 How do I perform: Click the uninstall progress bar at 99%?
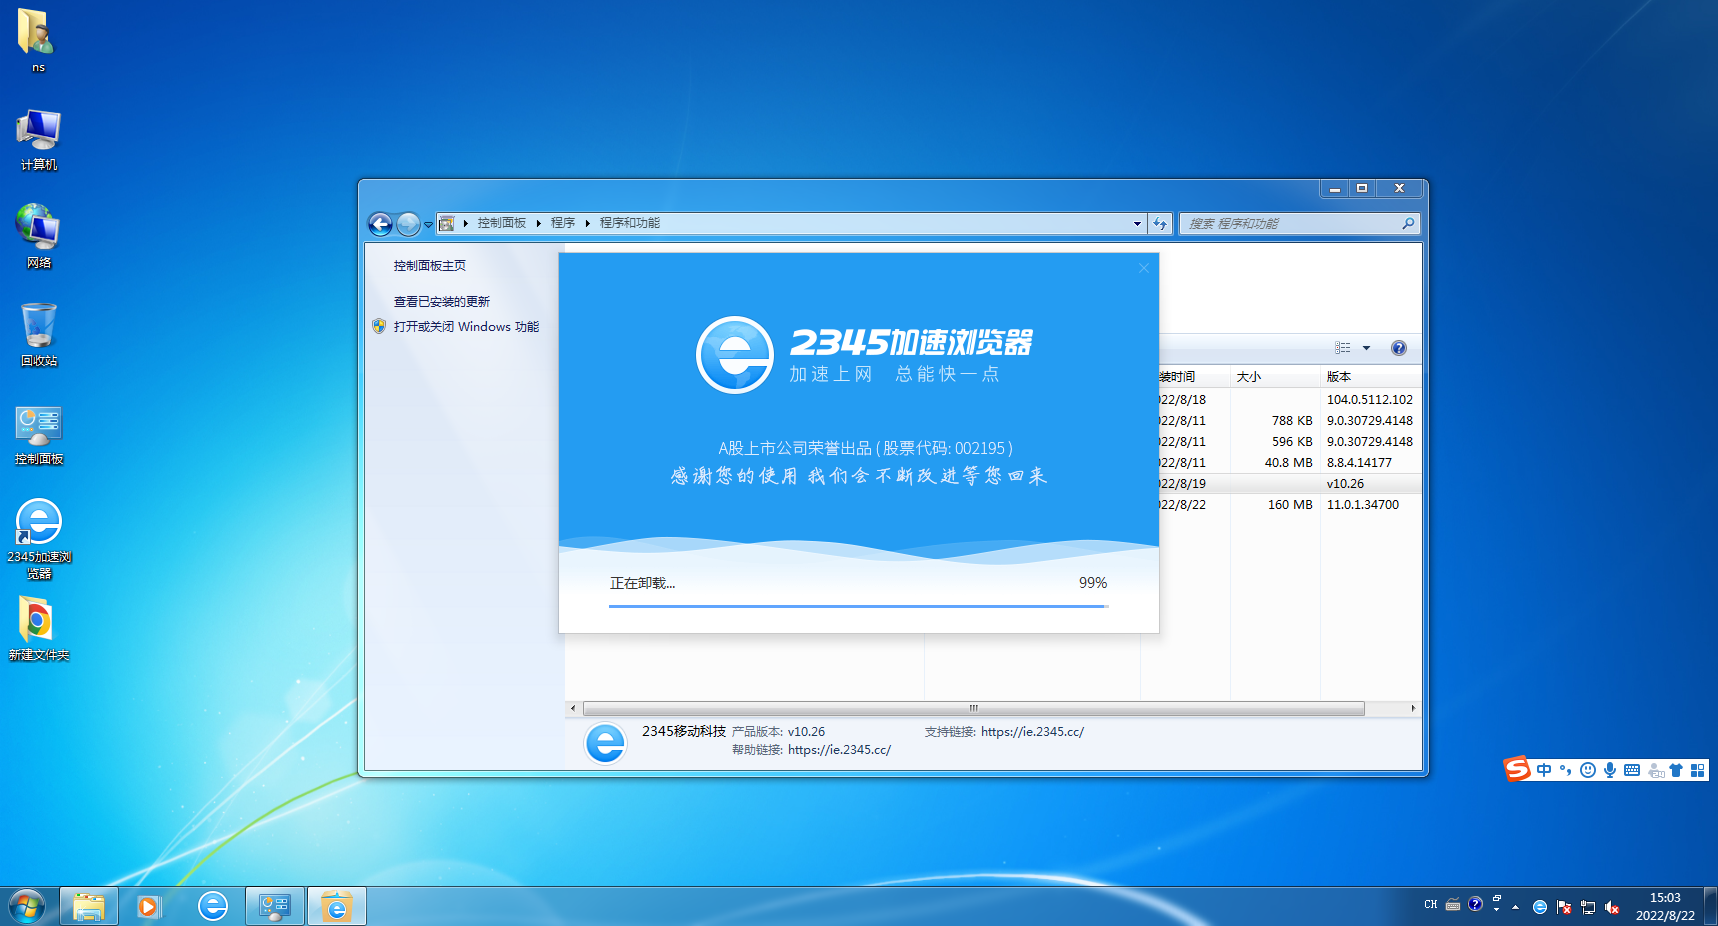[x=859, y=606]
